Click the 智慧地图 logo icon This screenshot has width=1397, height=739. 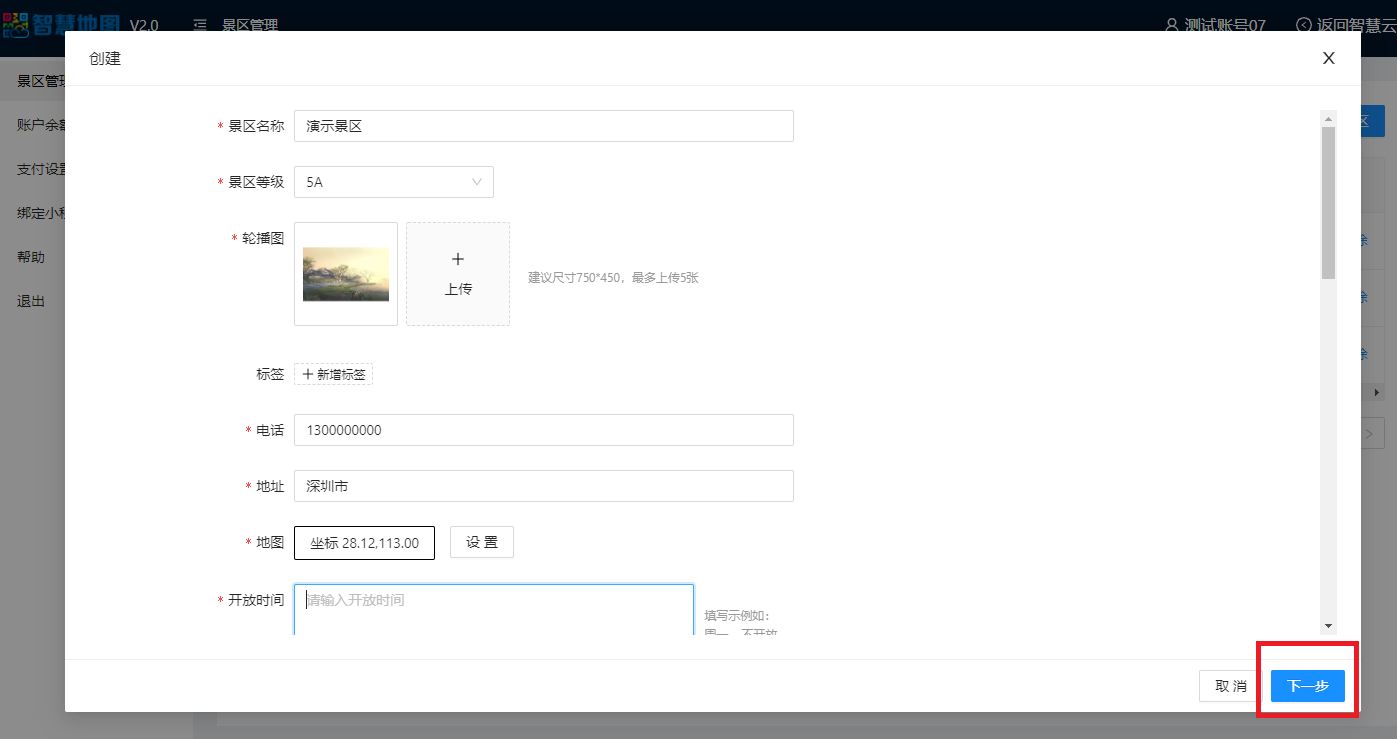pos(16,25)
